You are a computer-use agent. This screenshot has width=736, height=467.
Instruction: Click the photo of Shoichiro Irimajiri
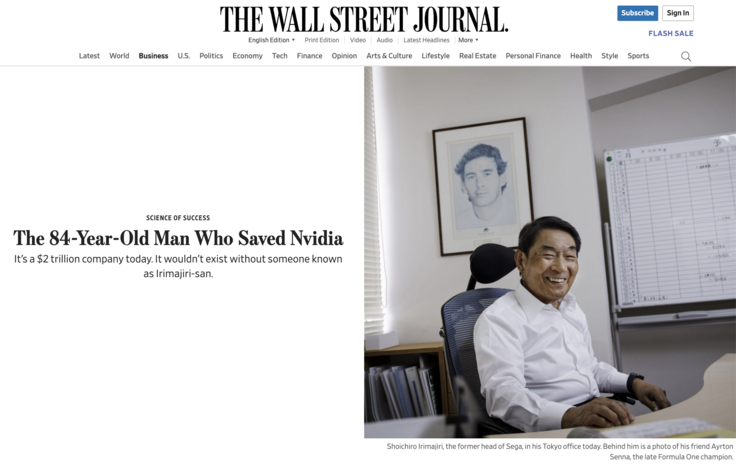pos(550,252)
